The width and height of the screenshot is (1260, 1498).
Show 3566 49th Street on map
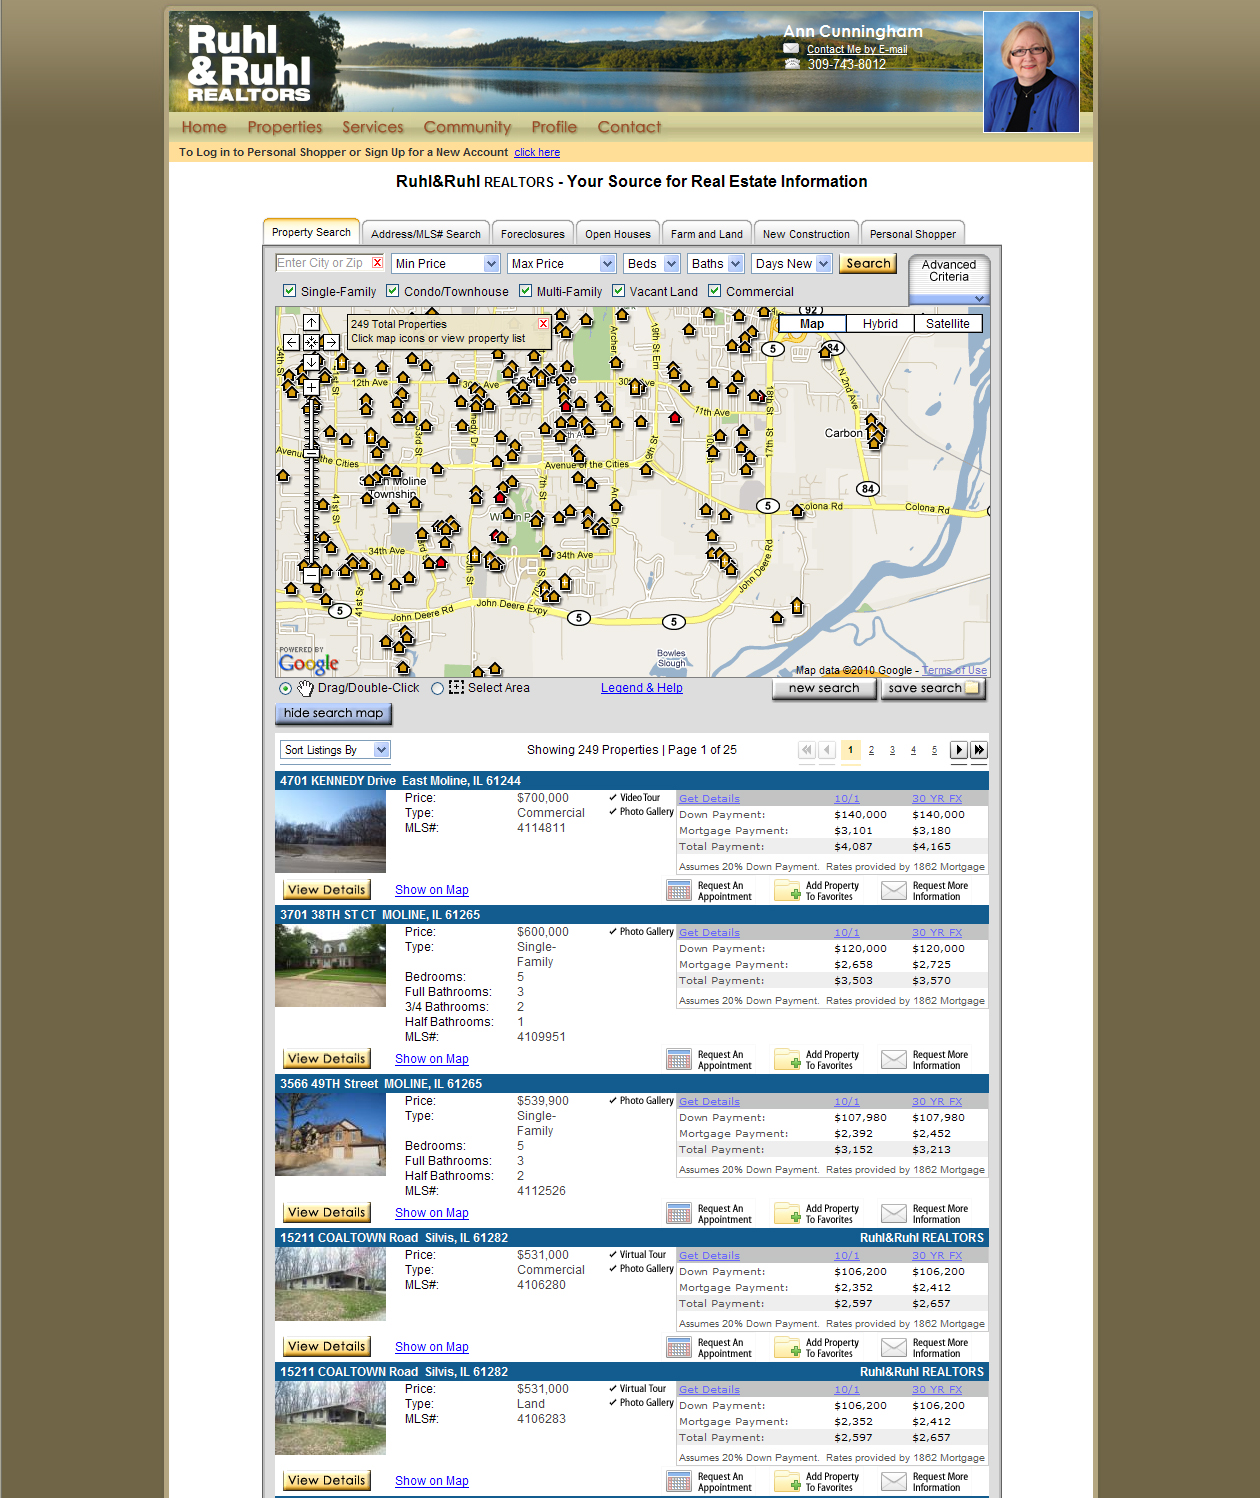pos(432,1213)
